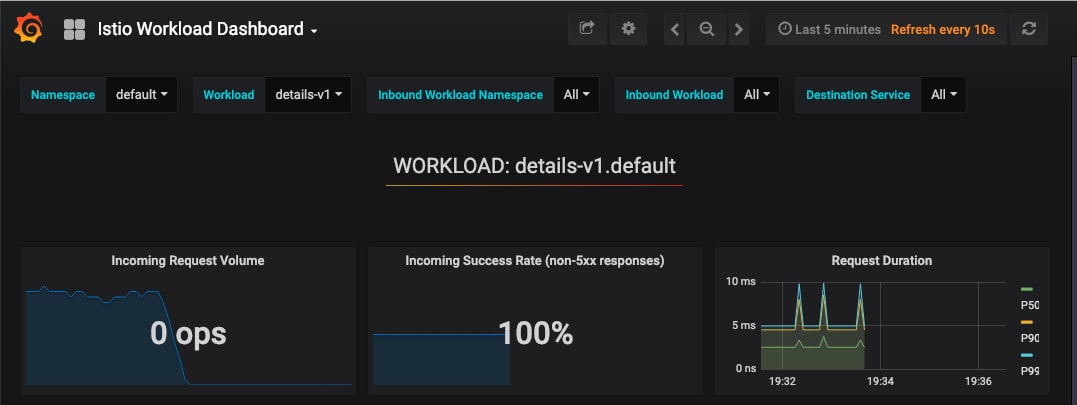This screenshot has width=1077, height=405.
Task: Shift time range forward with right arrow
Action: pos(739,30)
